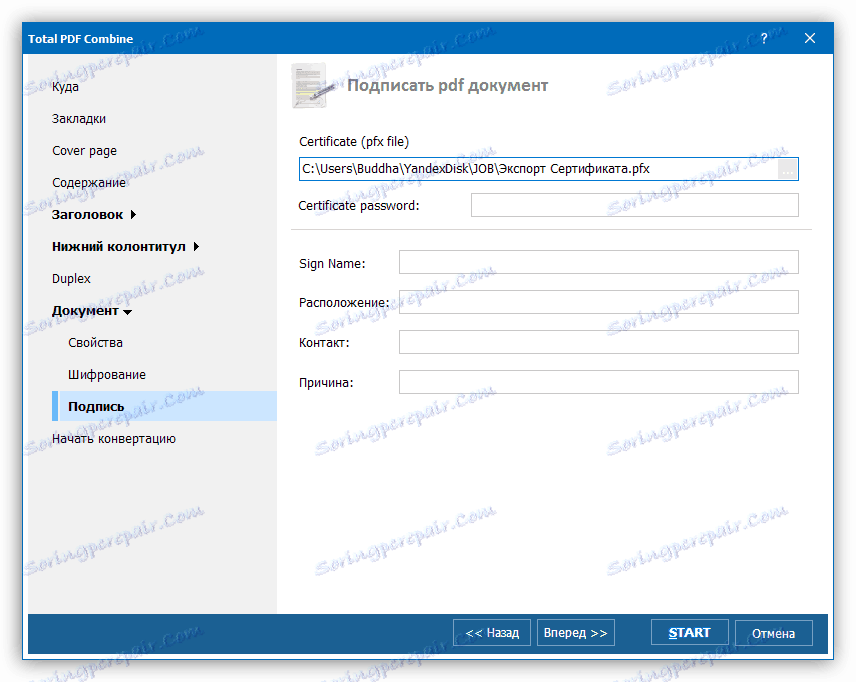Click the Вперед >> button

(575, 632)
